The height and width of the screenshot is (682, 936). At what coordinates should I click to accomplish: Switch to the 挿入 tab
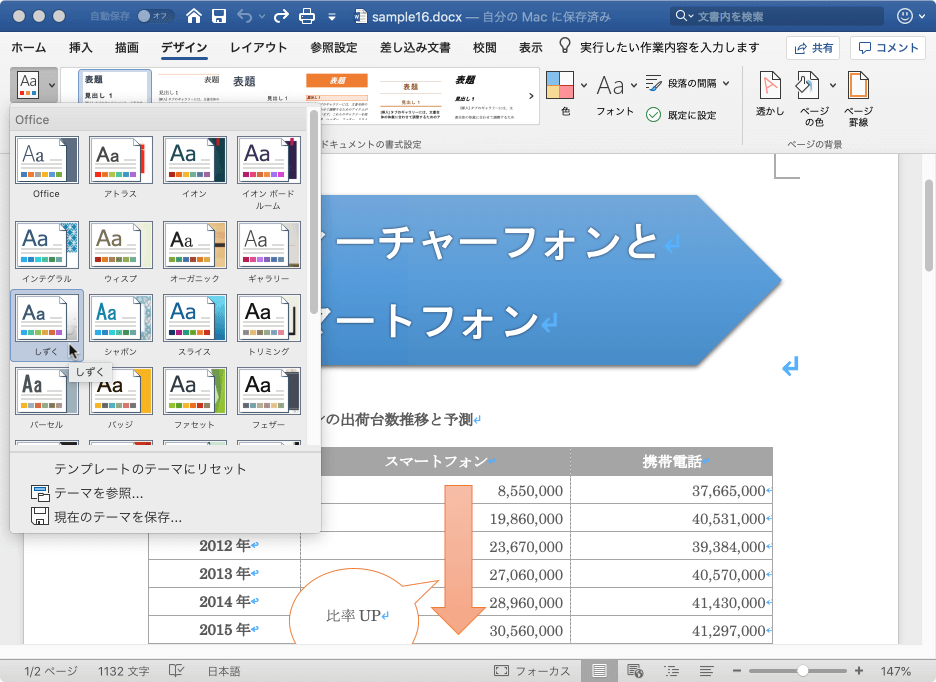[x=81, y=47]
